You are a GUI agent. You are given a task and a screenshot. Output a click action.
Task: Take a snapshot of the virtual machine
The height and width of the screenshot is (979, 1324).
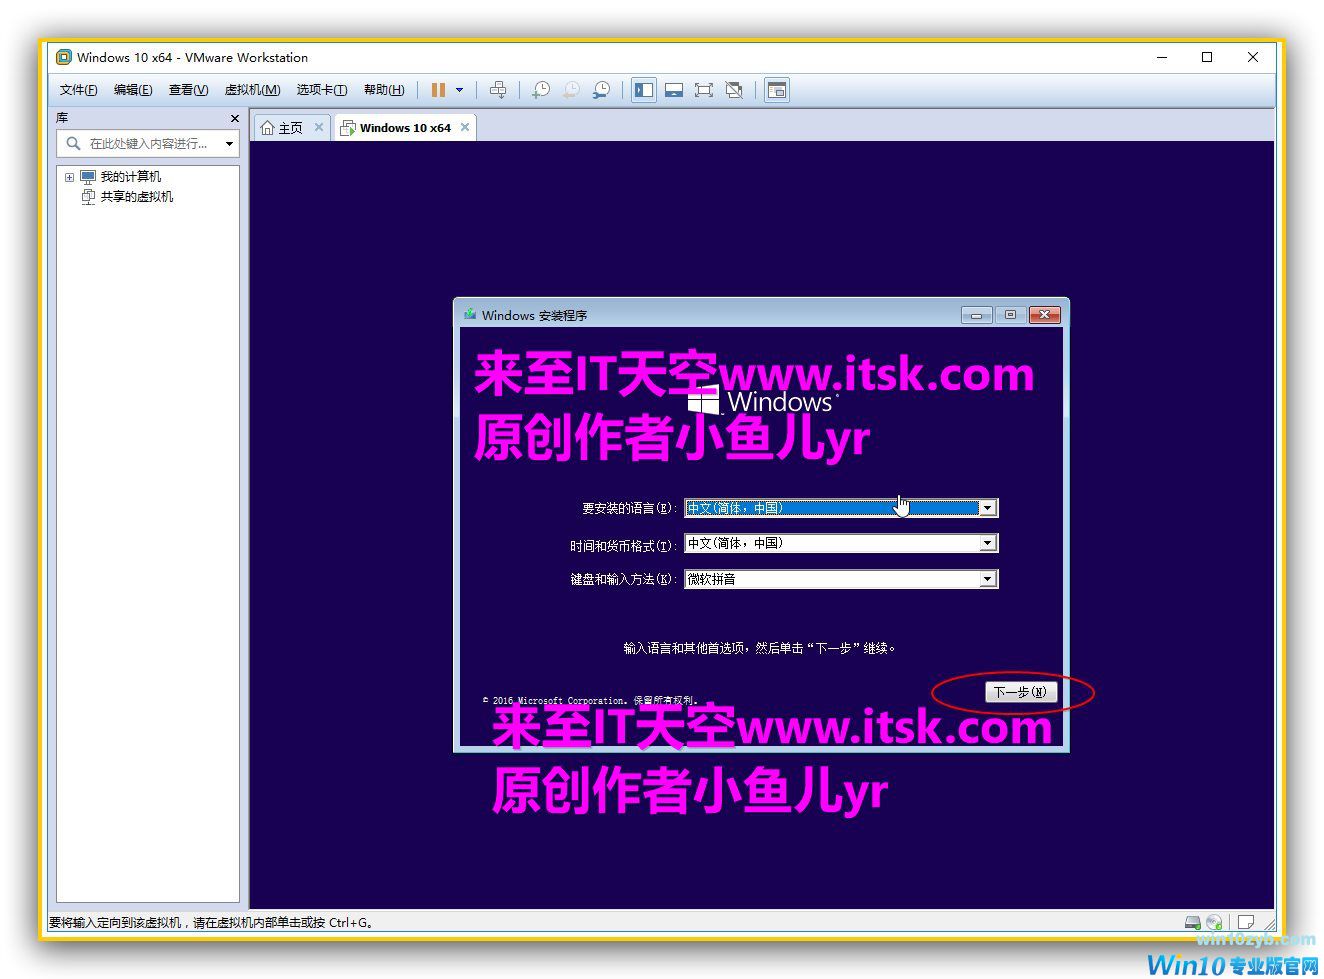tap(541, 90)
